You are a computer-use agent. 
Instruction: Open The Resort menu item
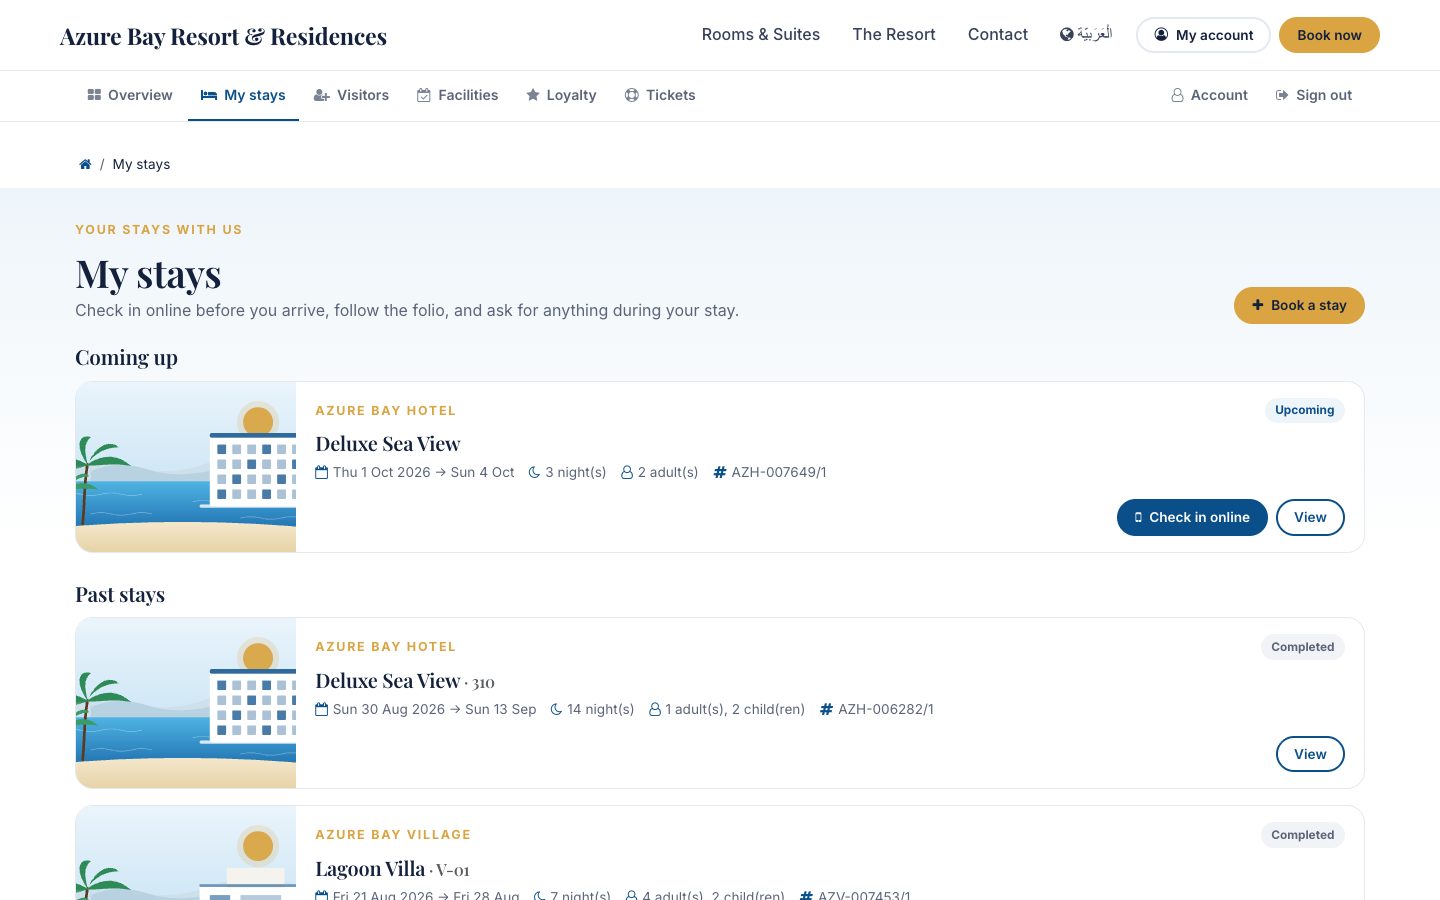point(894,34)
